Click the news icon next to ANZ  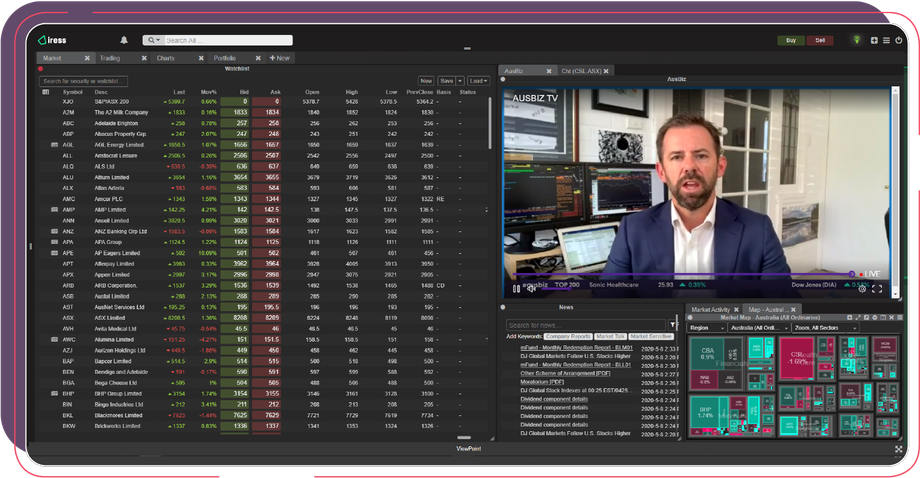pyautogui.click(x=55, y=231)
